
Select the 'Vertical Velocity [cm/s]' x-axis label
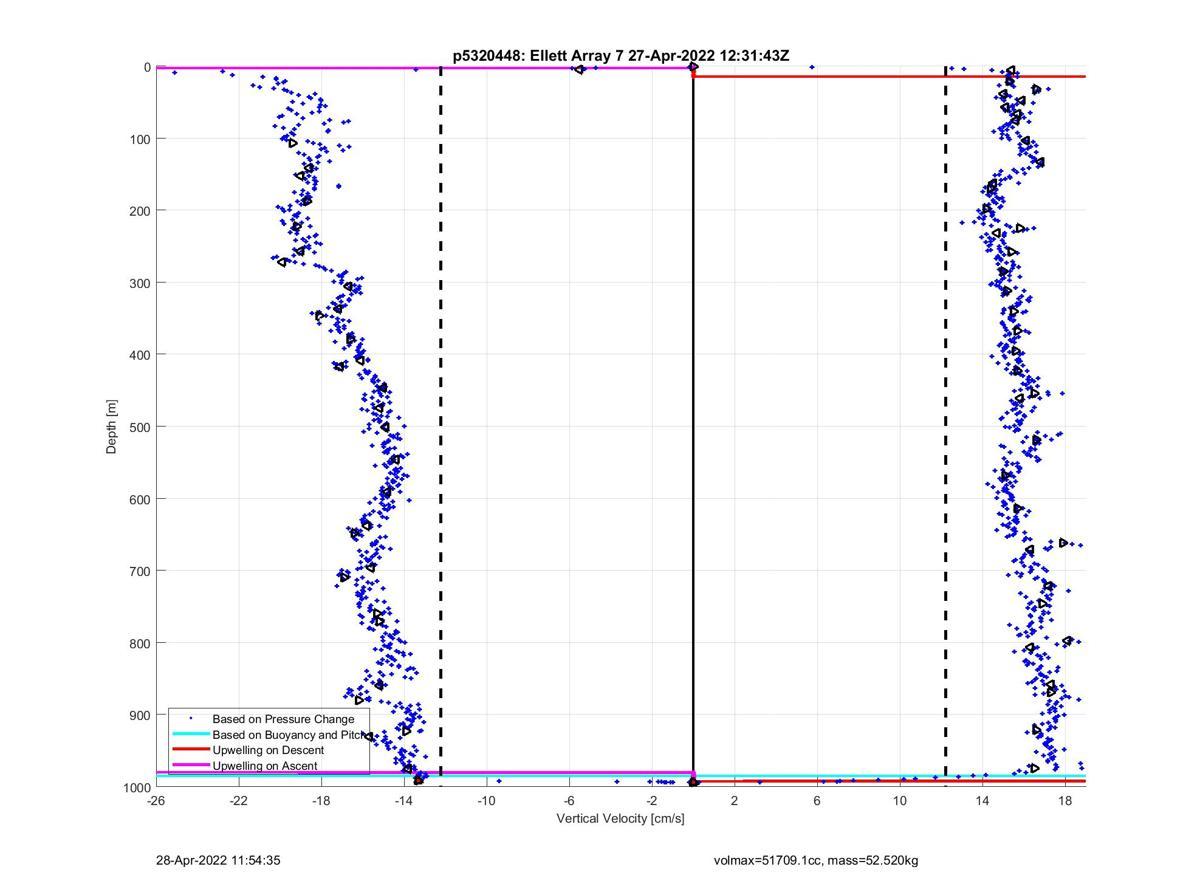tap(621, 819)
